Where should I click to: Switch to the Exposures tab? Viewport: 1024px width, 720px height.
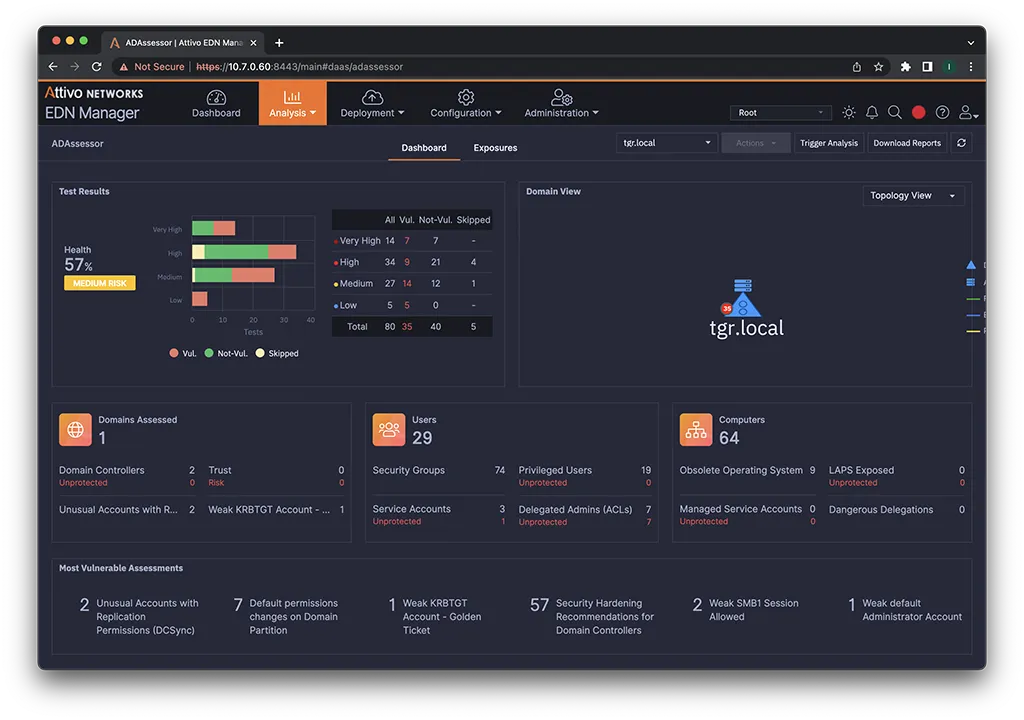click(x=495, y=148)
